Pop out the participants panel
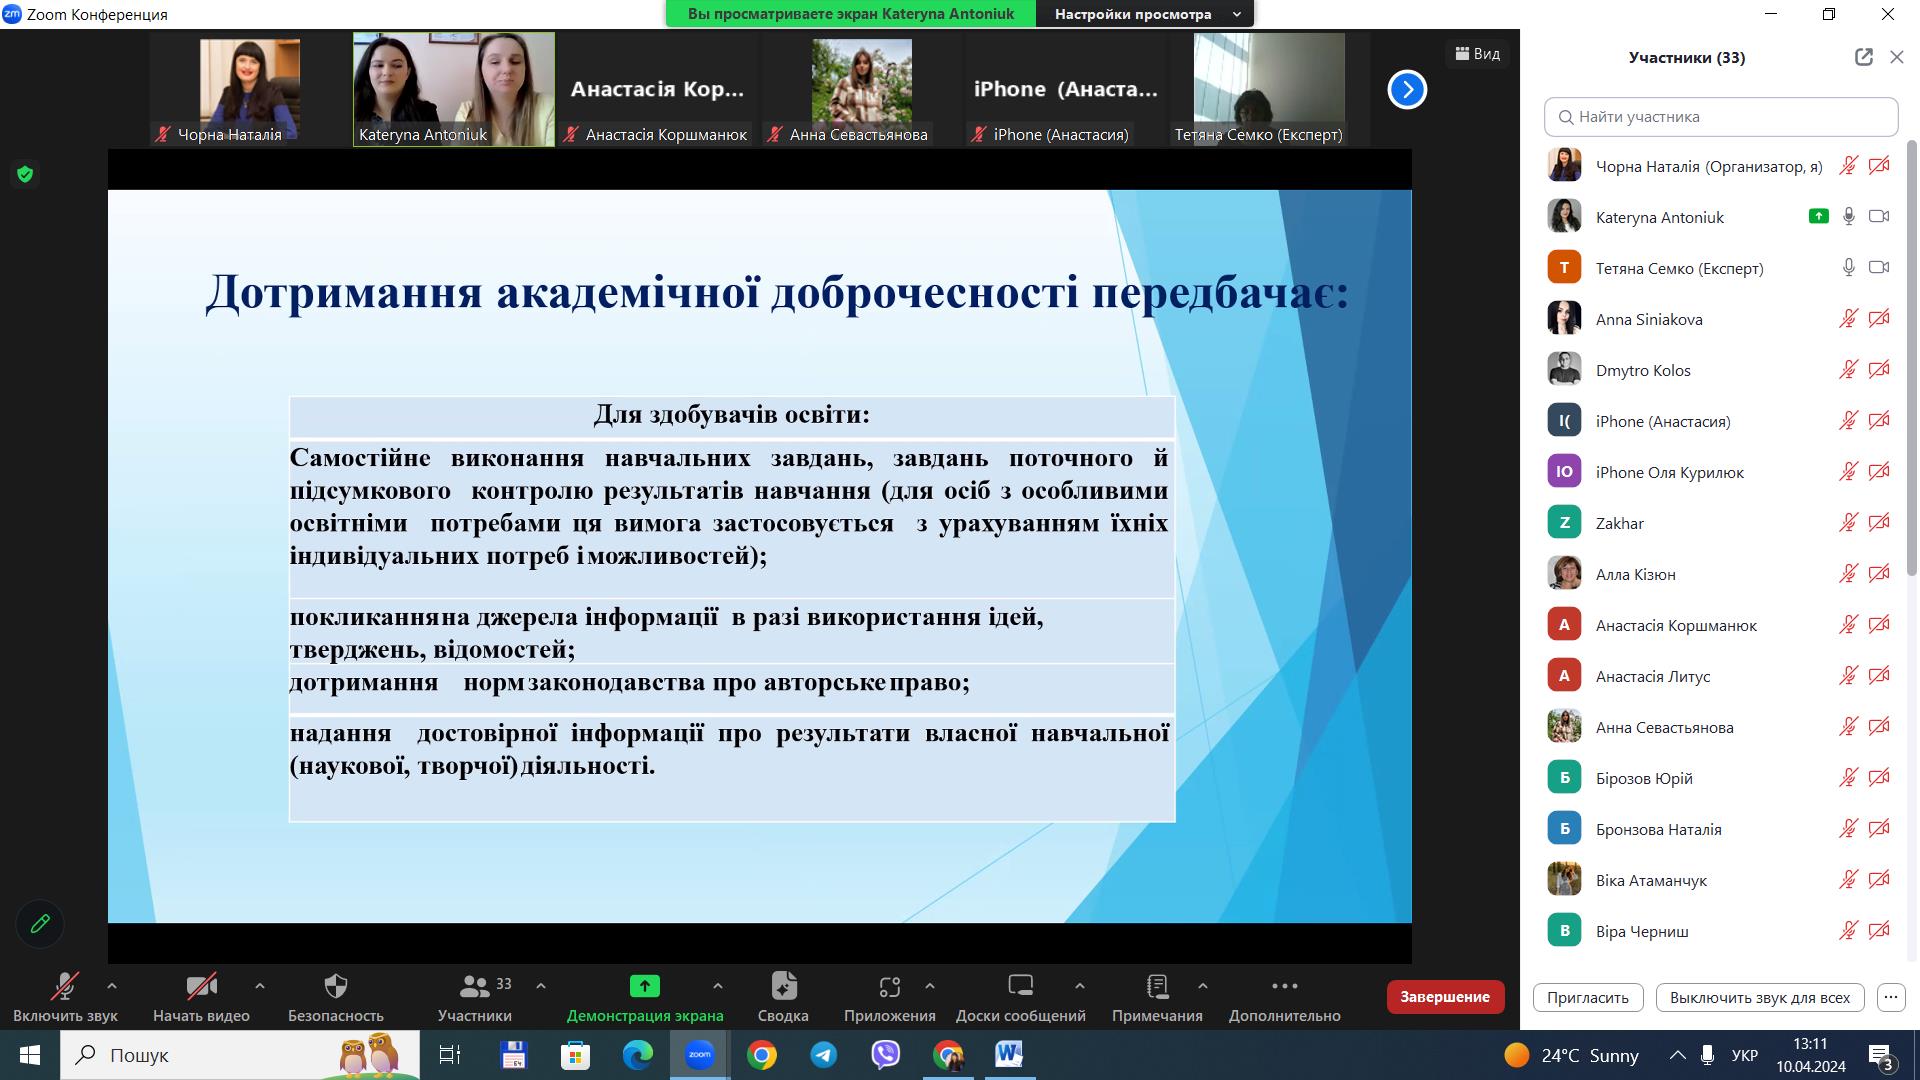Viewport: 1920px width, 1080px height. (1863, 57)
